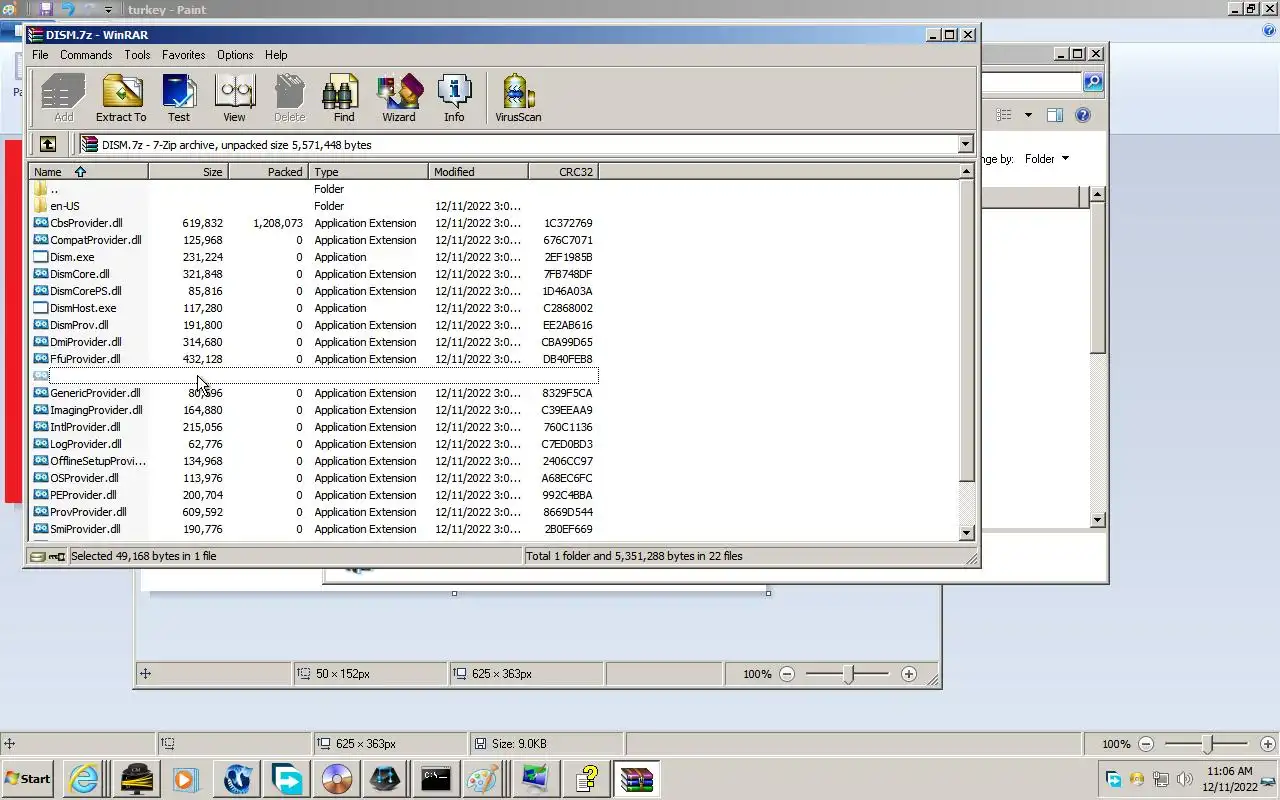
Task: Sort by the Modified column header
Action: pos(479,171)
